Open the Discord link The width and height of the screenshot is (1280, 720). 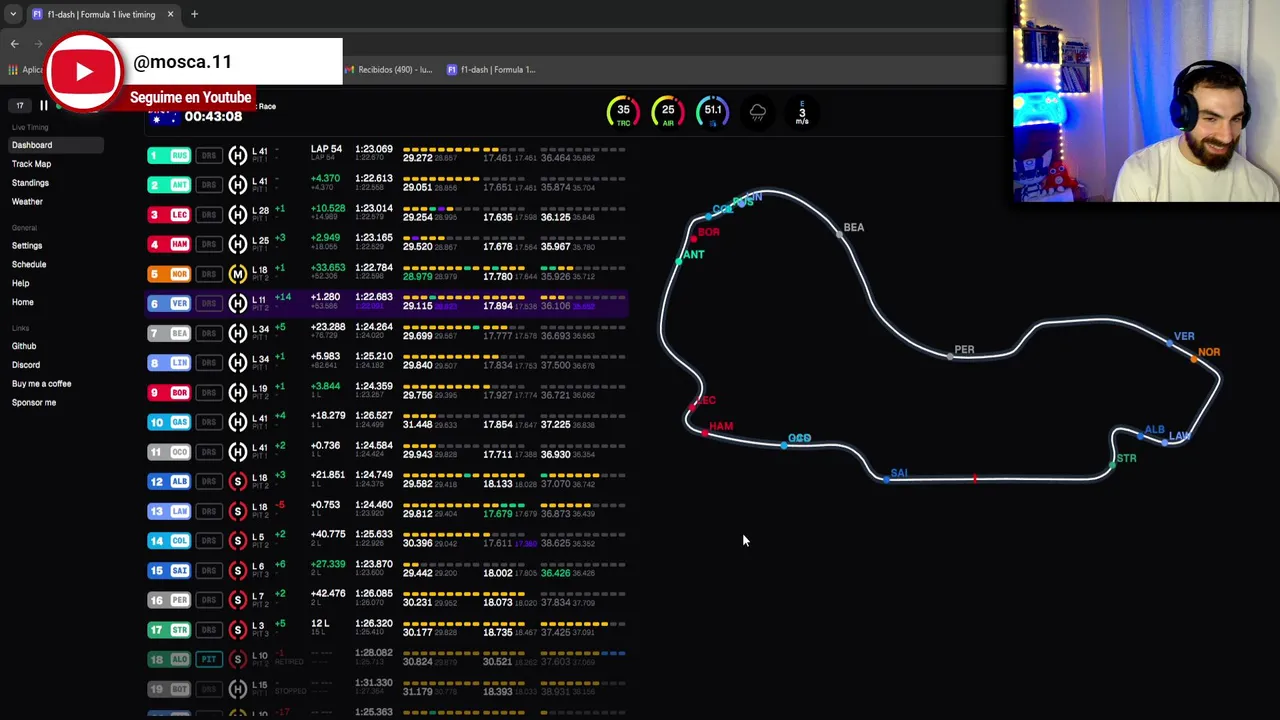click(26, 365)
